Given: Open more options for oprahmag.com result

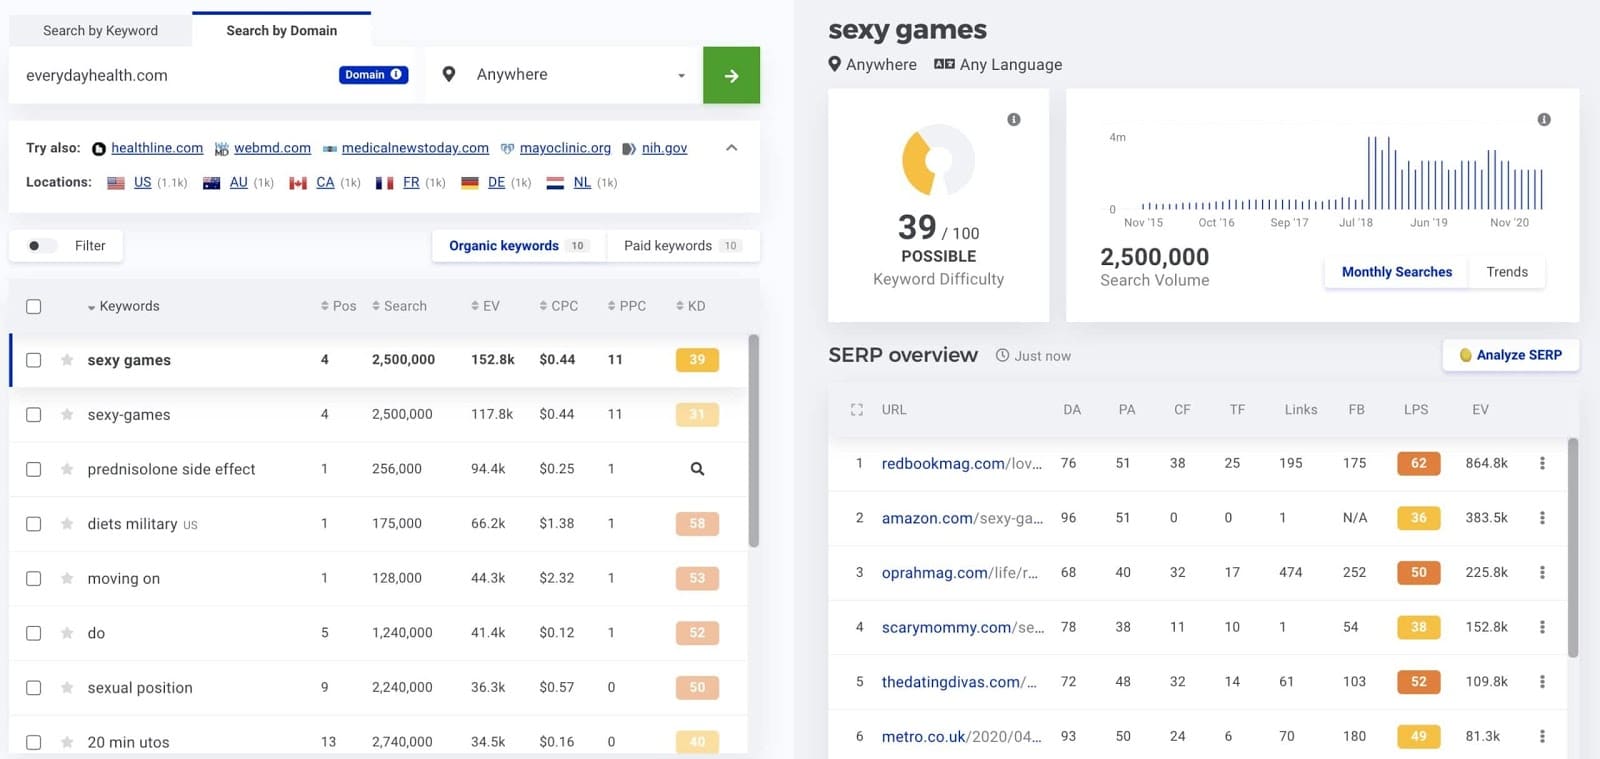Looking at the screenshot, I should pyautogui.click(x=1542, y=572).
